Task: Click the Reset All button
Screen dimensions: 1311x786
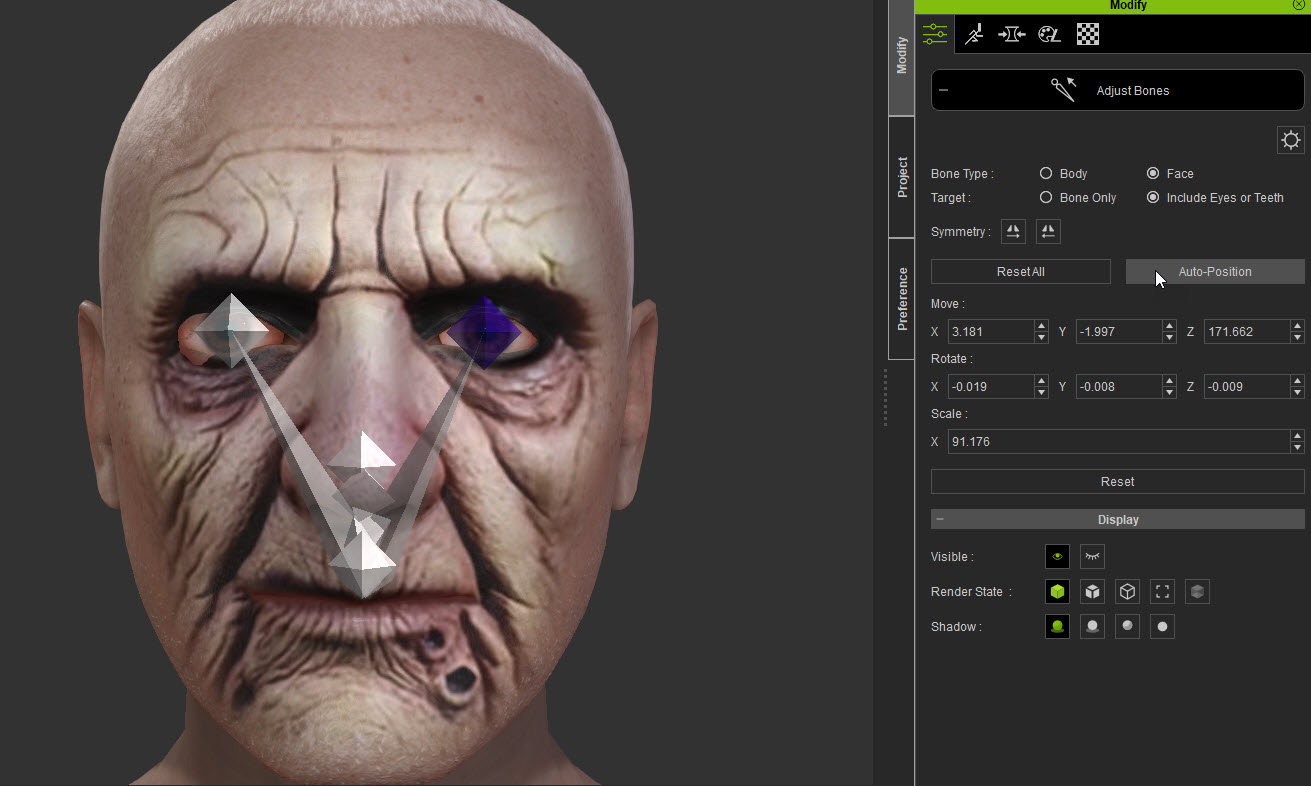Action: point(1020,271)
